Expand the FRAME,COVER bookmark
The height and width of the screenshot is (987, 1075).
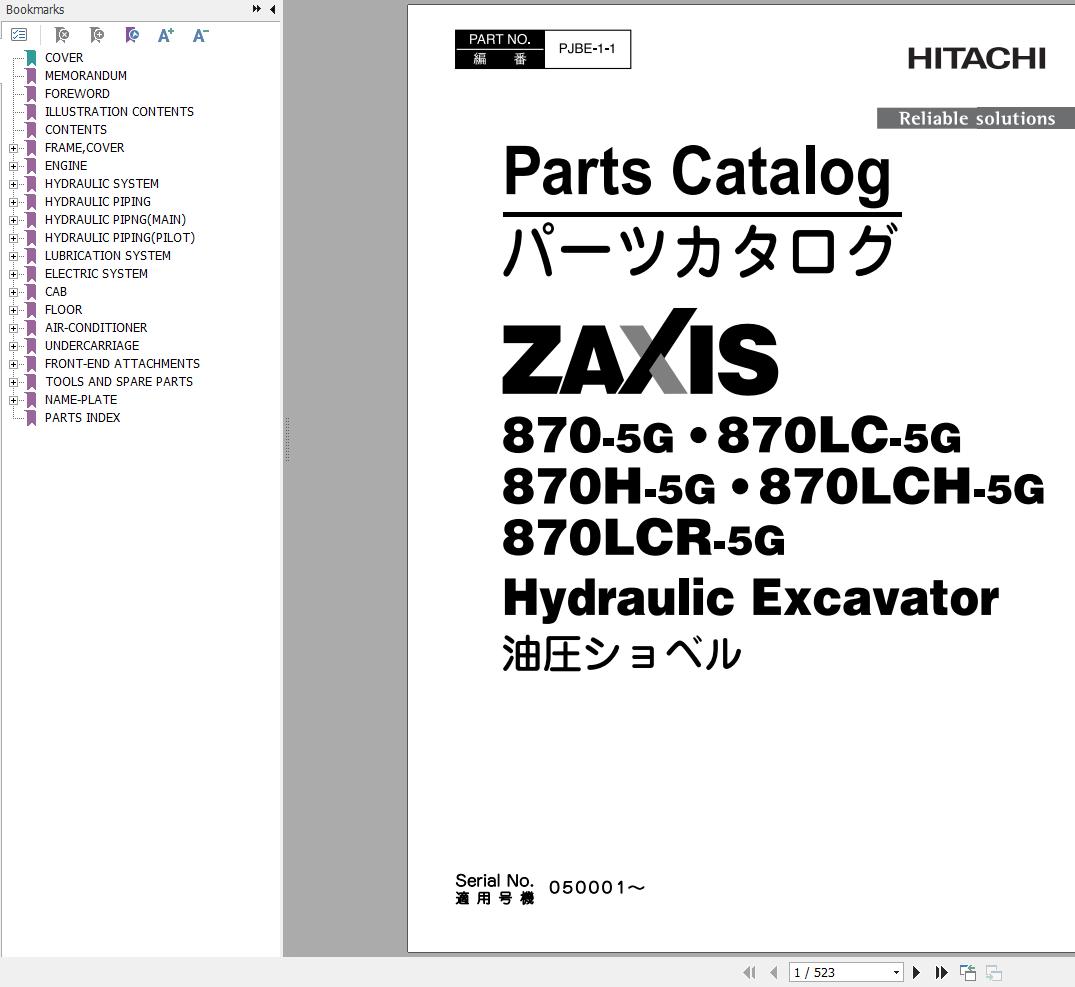pyautogui.click(x=13, y=148)
